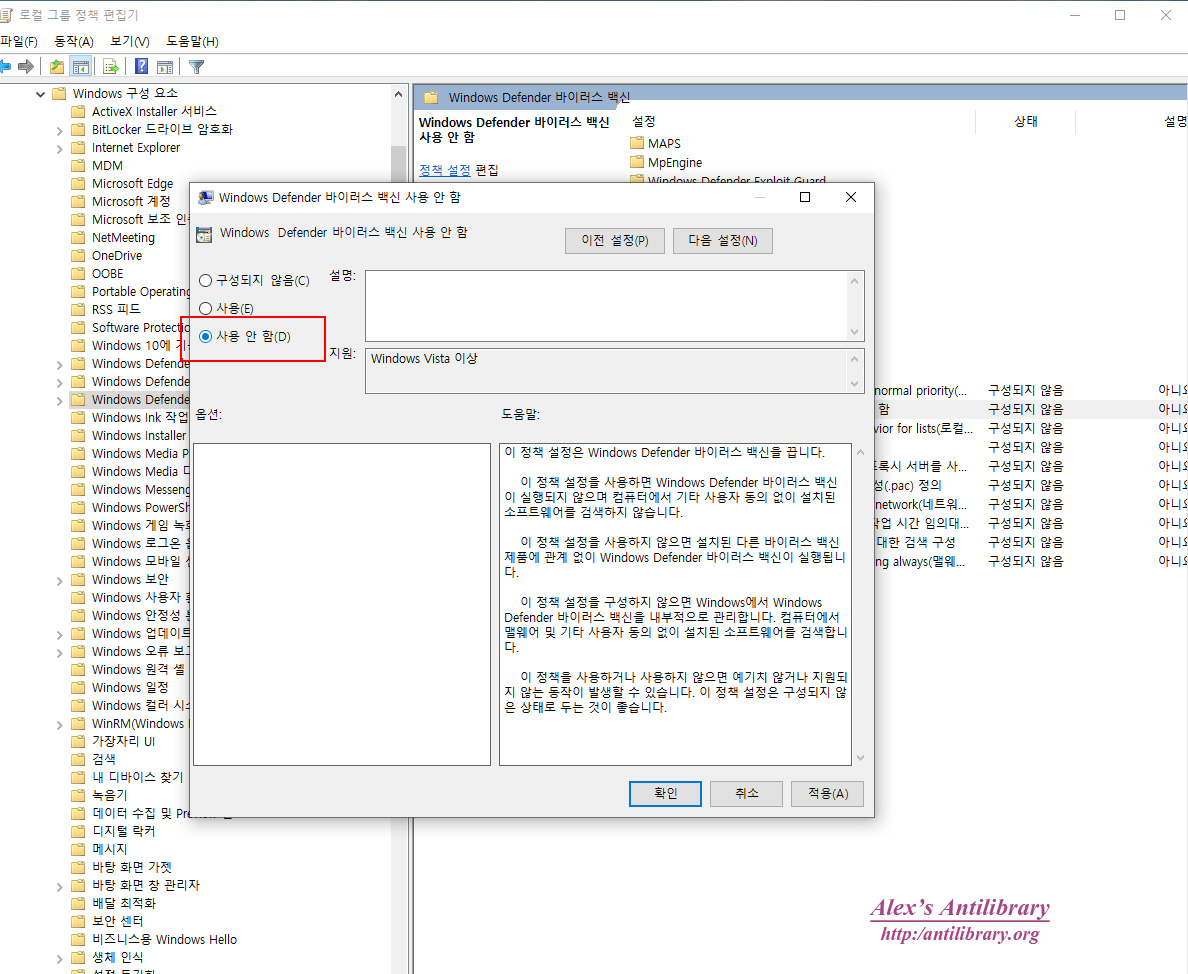Screen dimensions: 1188x974
Task: Click folder icon beside OOBE
Action: coord(78,273)
